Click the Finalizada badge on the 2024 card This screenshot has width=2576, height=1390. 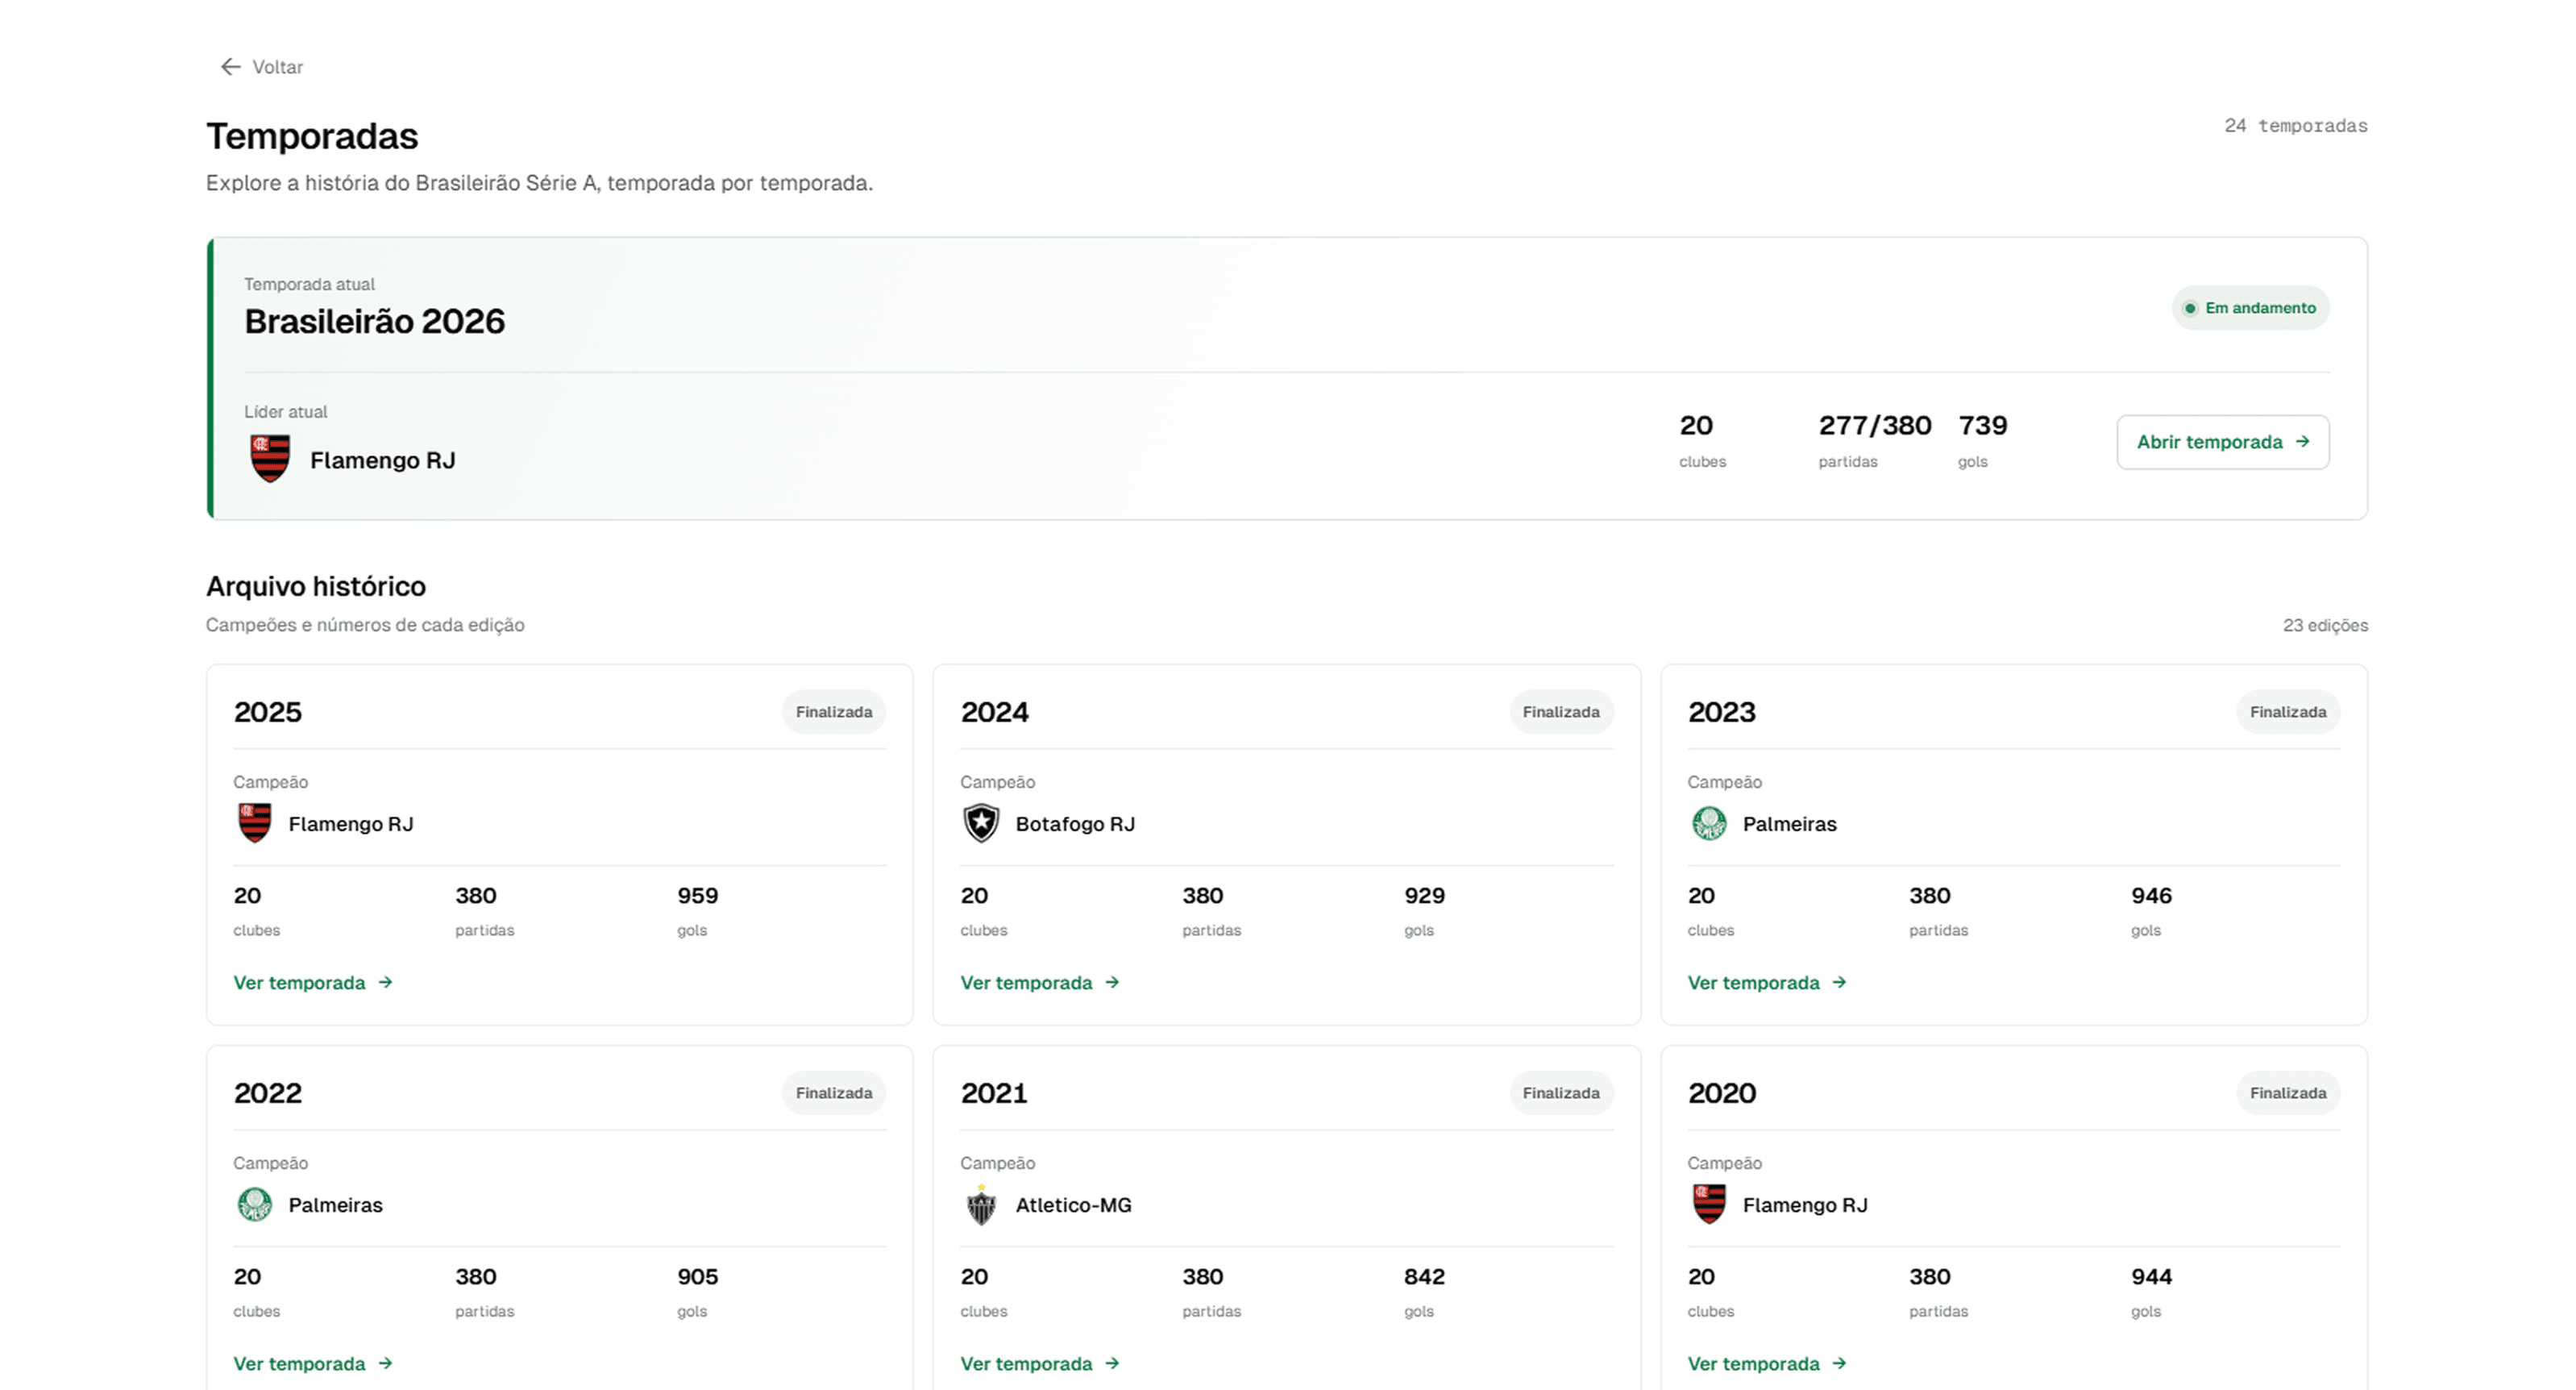1561,712
